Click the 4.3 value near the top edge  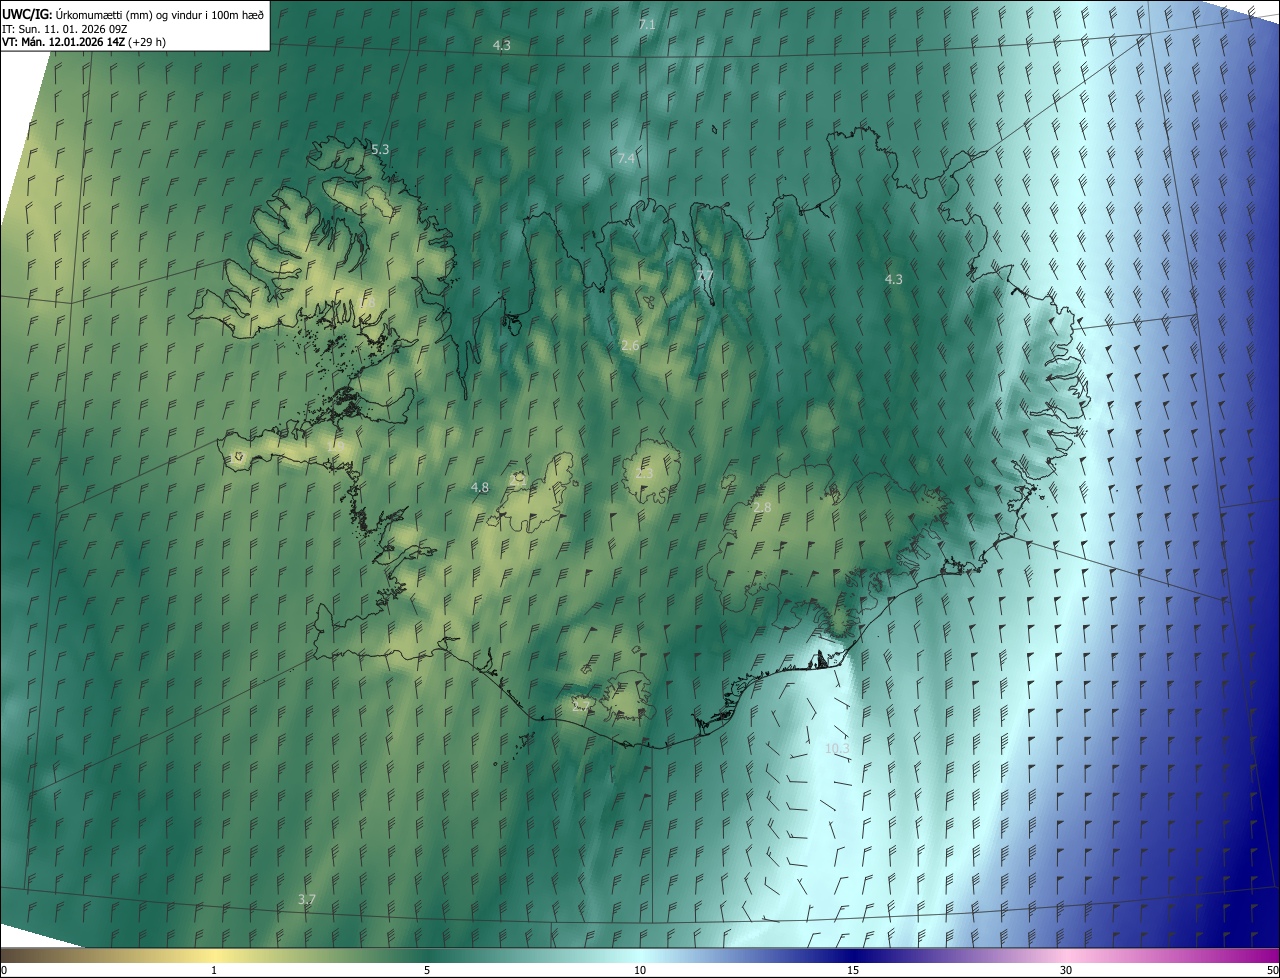point(502,46)
